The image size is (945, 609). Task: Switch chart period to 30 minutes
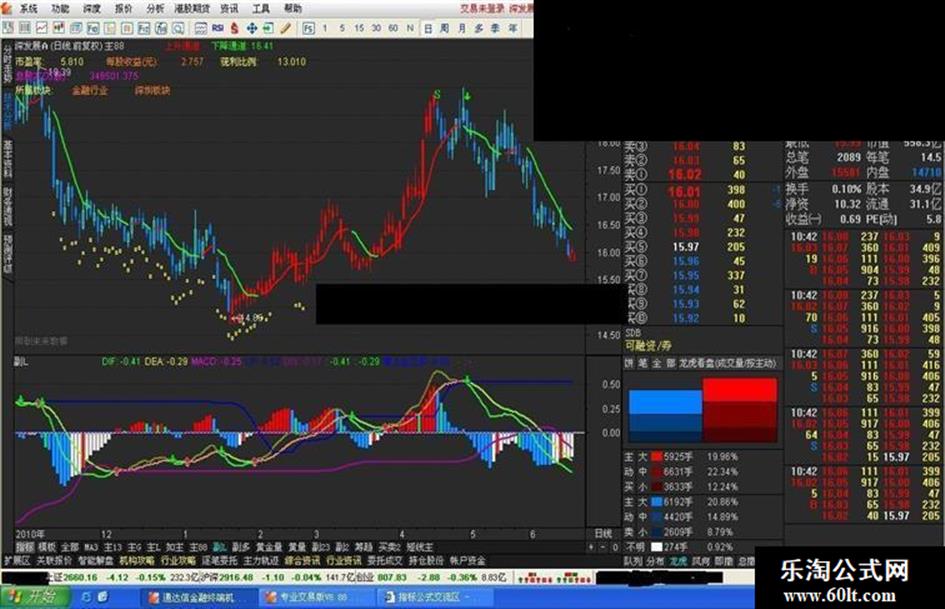(376, 28)
